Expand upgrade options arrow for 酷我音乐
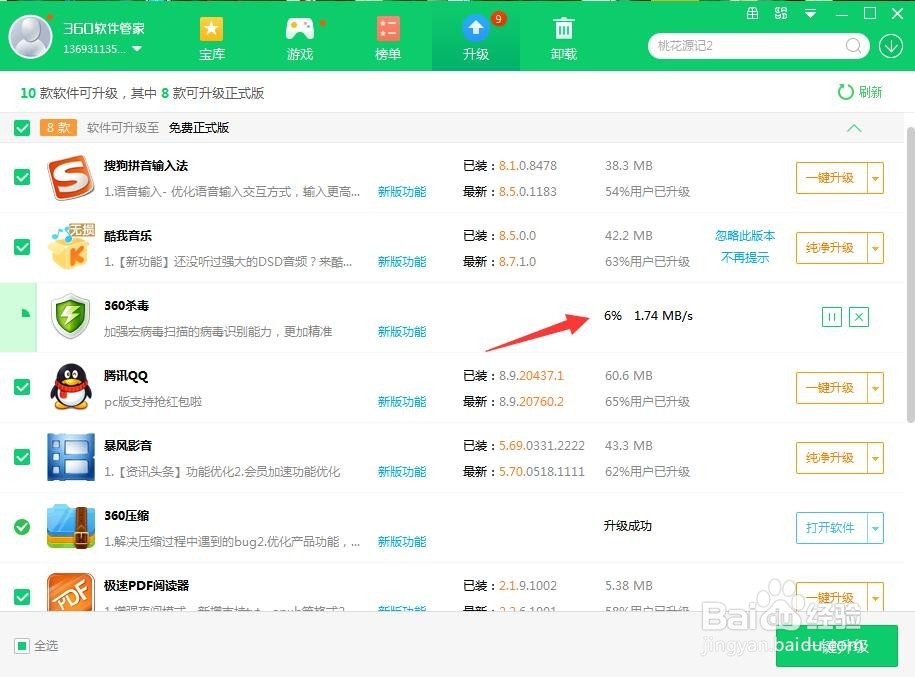915x677 pixels. 875,248
